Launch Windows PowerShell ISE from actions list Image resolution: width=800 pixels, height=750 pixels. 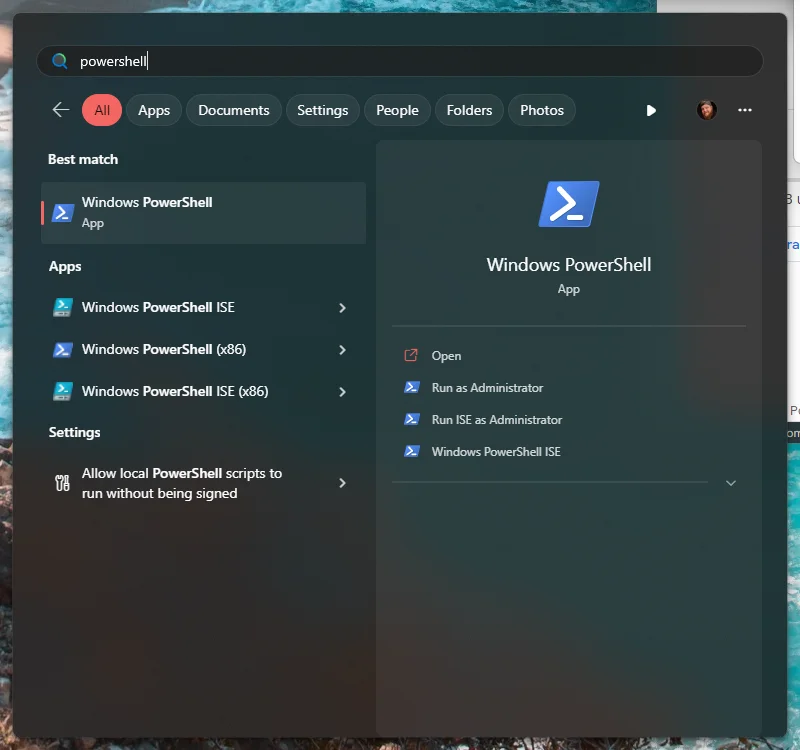click(x=496, y=452)
